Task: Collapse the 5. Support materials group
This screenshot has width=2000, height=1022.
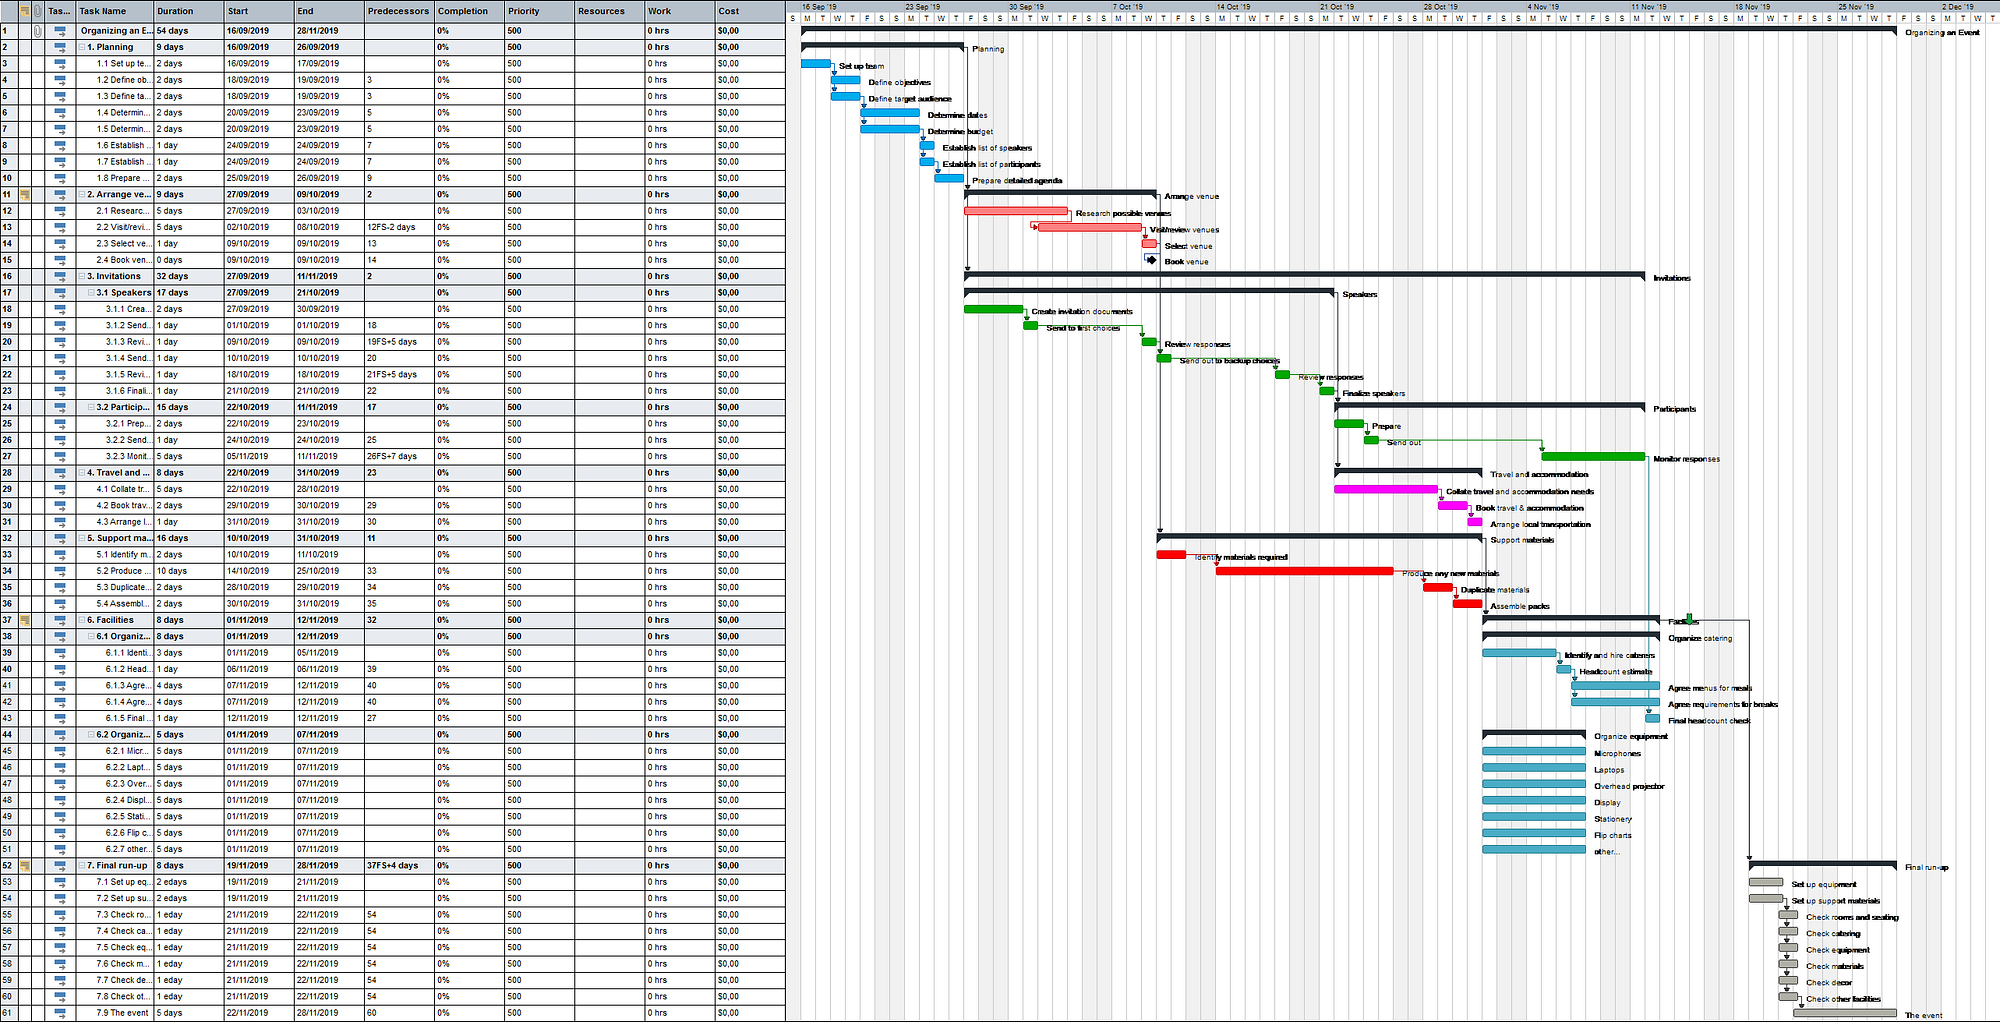Action: [82, 538]
